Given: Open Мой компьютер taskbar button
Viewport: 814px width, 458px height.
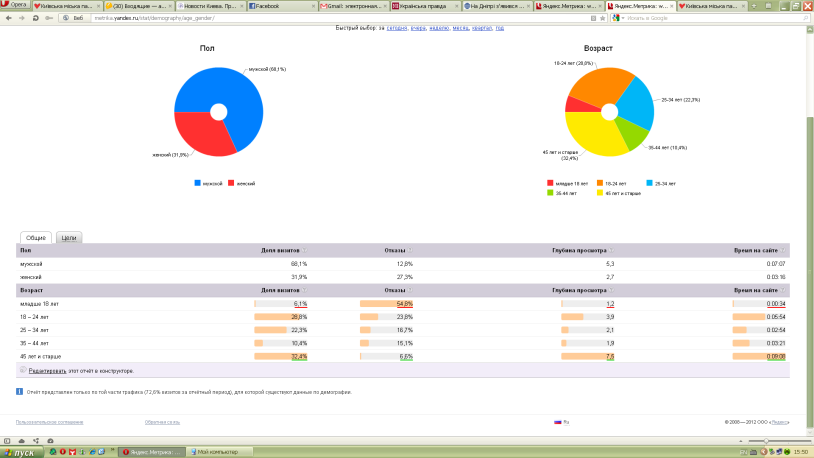Looking at the screenshot, I should tap(219, 452).
